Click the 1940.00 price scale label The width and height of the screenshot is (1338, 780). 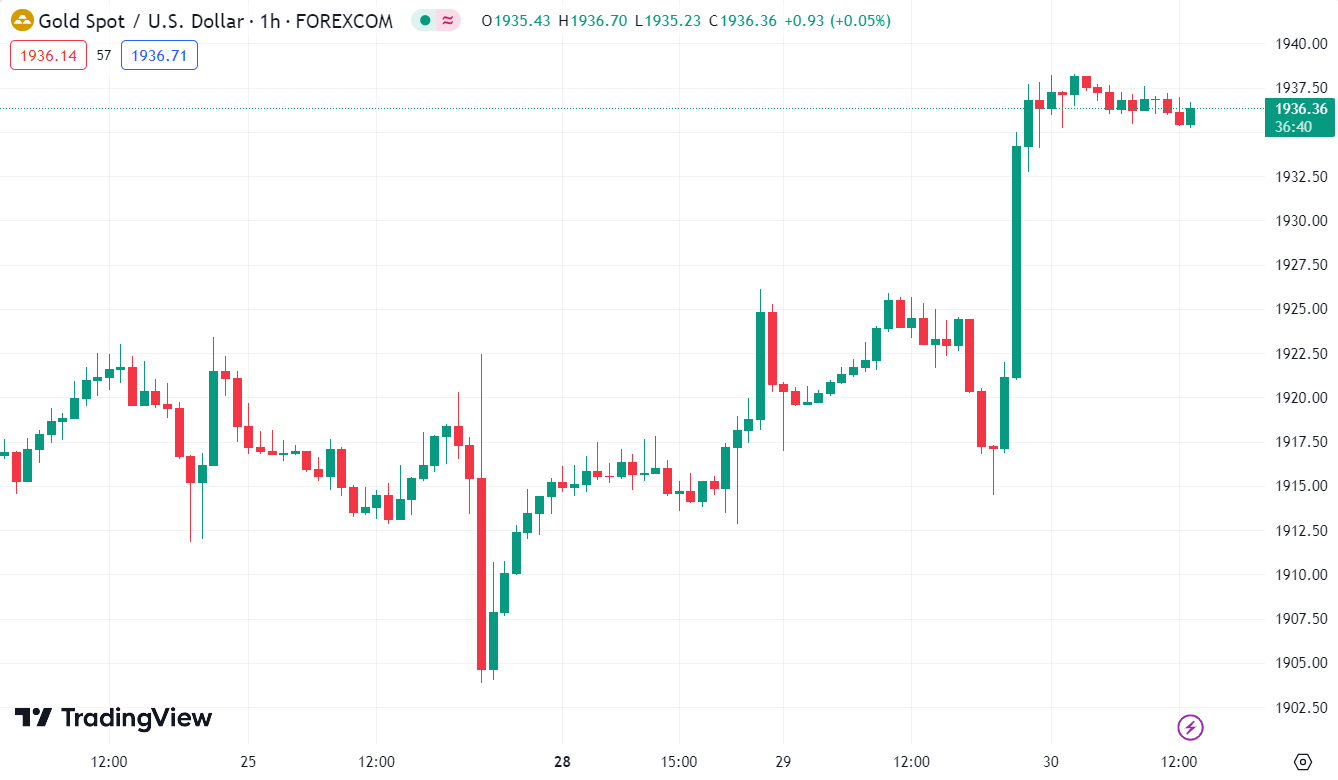coord(1301,44)
